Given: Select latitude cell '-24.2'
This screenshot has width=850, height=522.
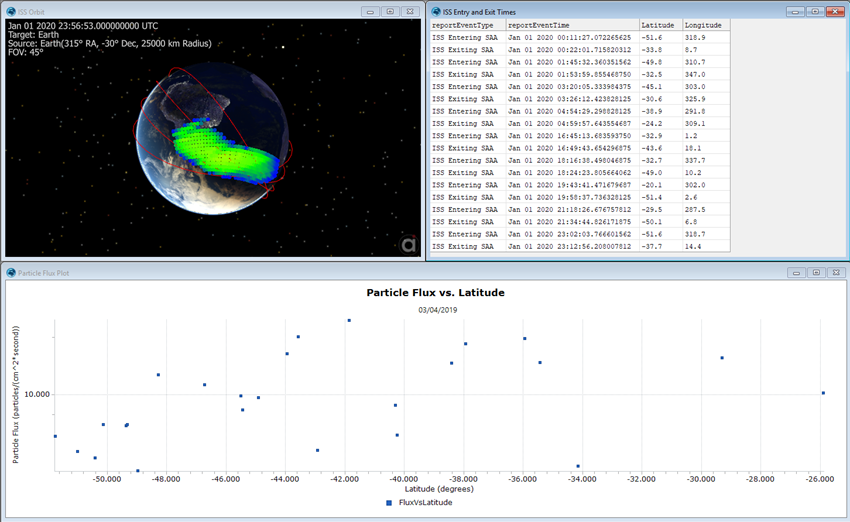Looking at the screenshot, I should click(661, 124).
